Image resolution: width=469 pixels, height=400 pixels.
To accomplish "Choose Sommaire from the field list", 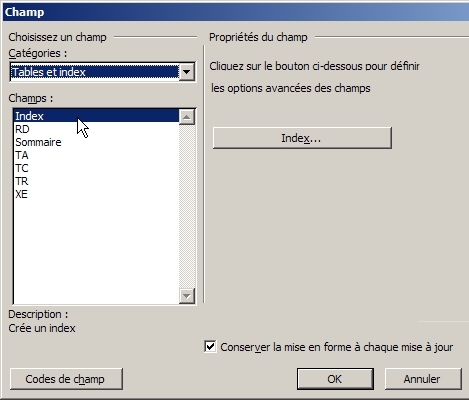I will click(x=96, y=142).
